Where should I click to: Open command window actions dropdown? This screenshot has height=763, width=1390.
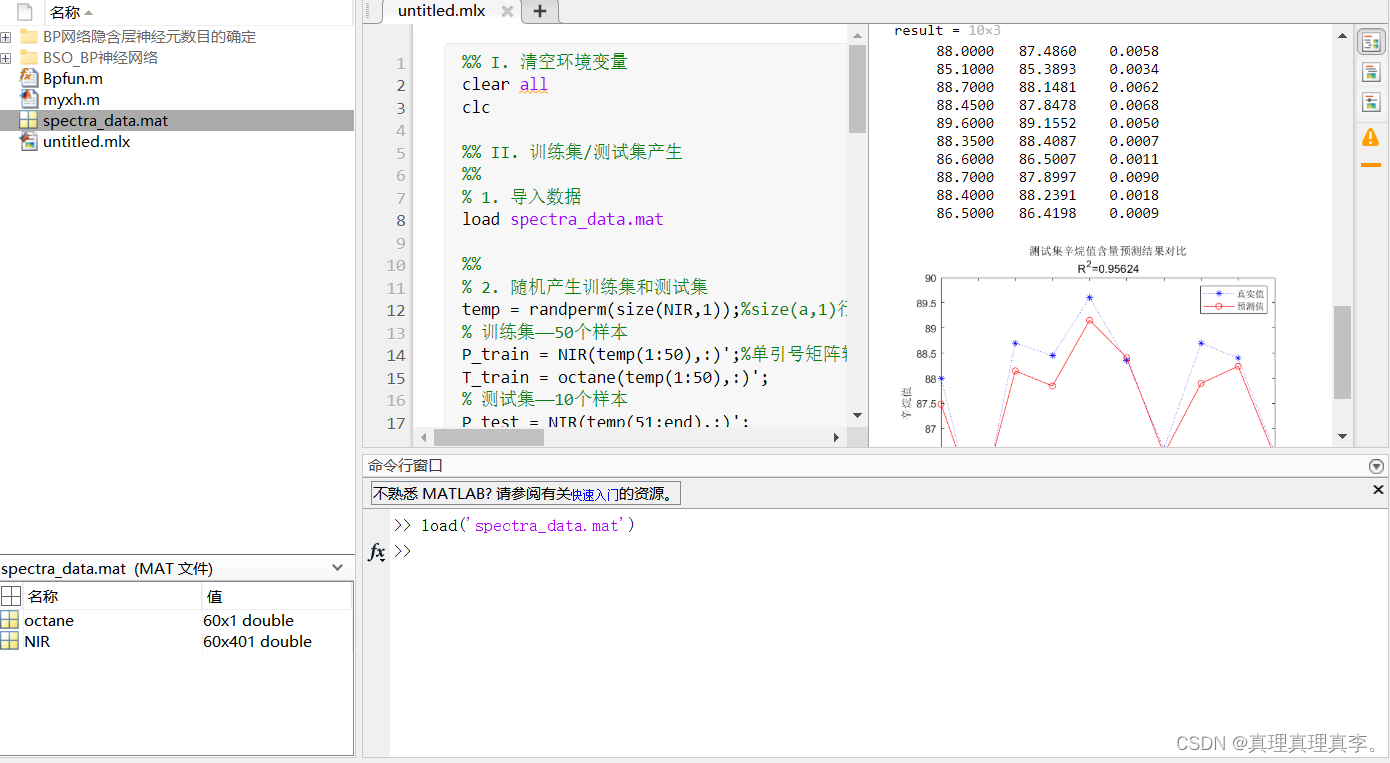1377,466
